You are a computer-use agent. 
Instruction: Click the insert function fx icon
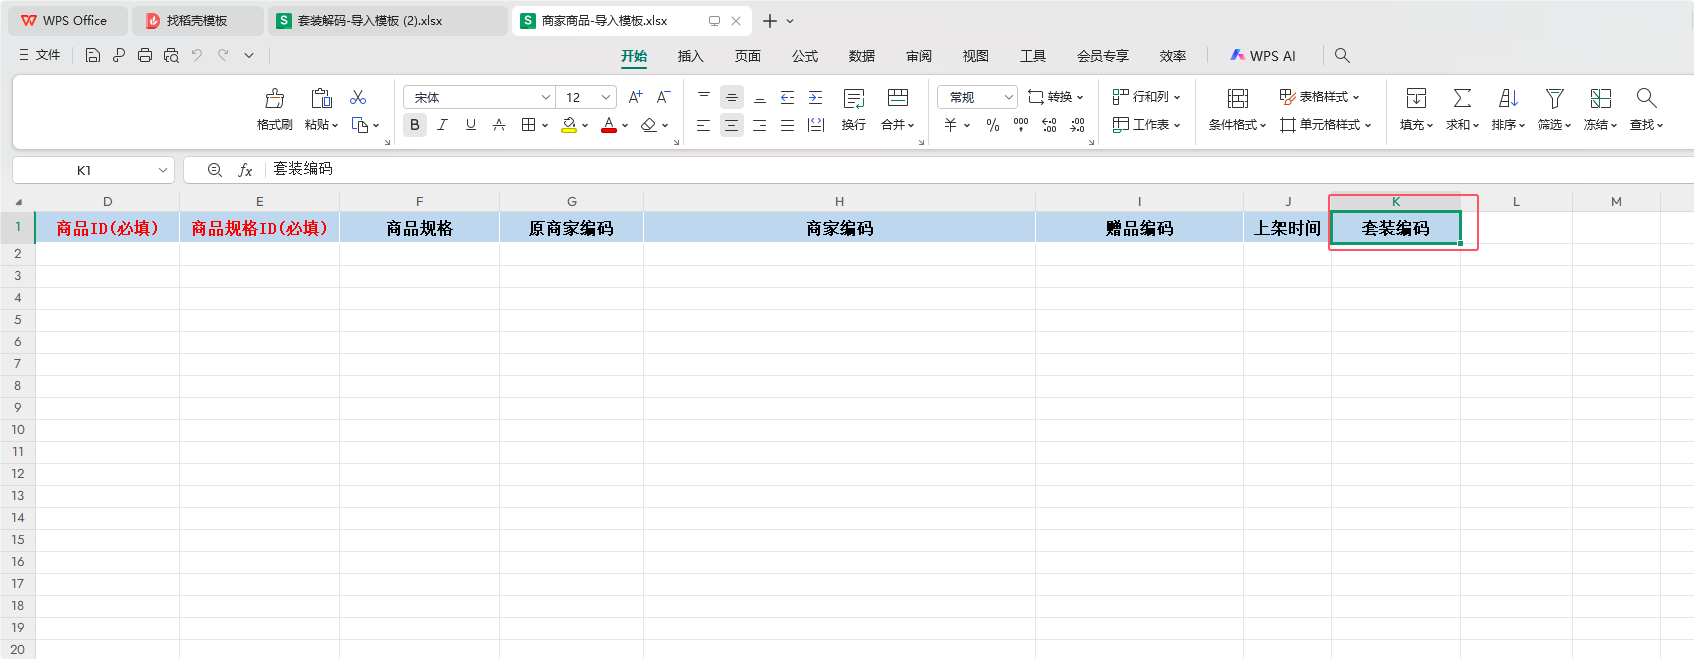click(x=245, y=170)
